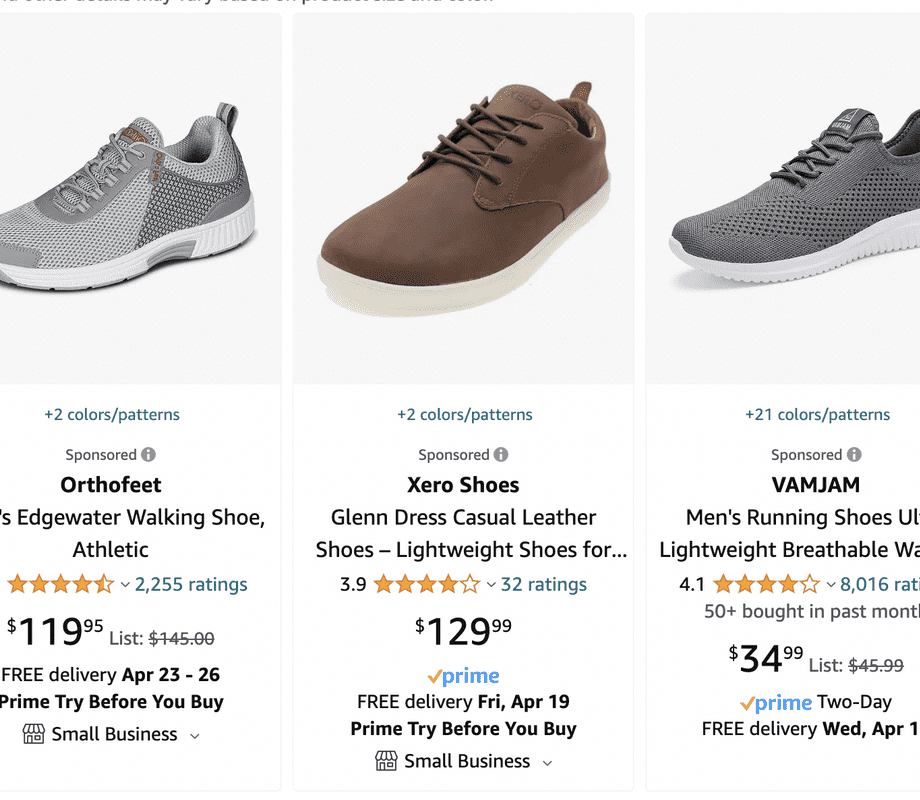Click the brown Xero leather shoe image

click(463, 200)
